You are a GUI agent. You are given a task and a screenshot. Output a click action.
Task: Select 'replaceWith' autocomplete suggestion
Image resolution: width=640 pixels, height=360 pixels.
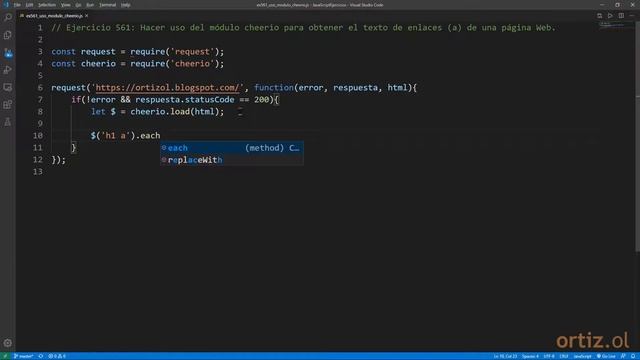pyautogui.click(x=231, y=160)
